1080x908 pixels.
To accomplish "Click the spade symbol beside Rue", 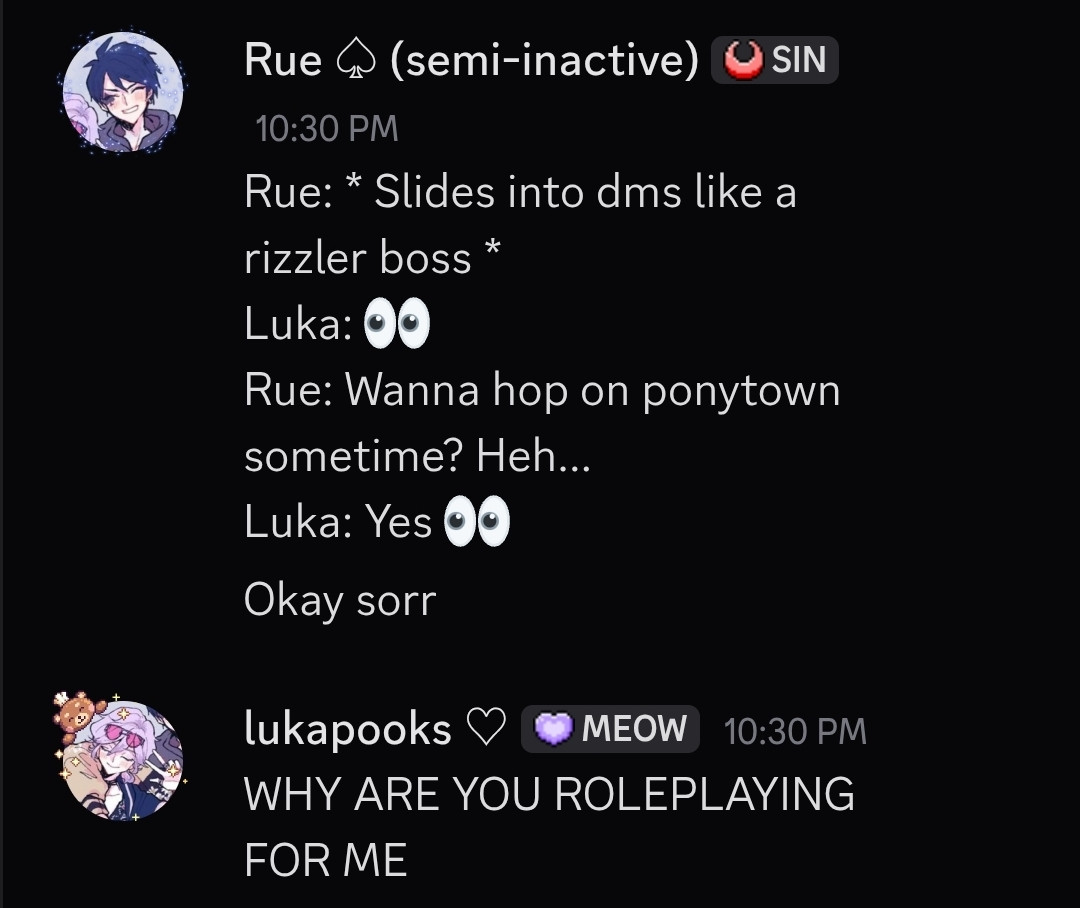I will pyautogui.click(x=355, y=62).
